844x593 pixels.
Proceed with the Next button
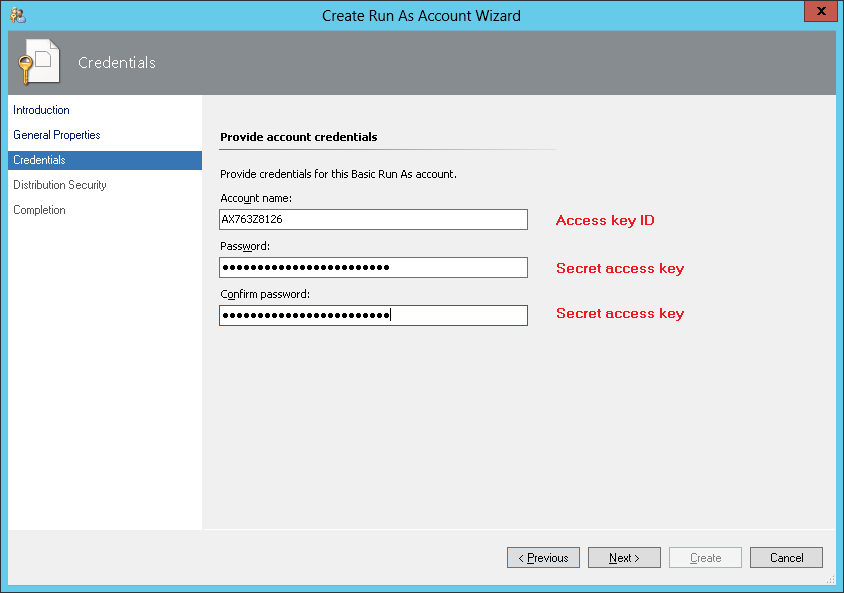624,558
